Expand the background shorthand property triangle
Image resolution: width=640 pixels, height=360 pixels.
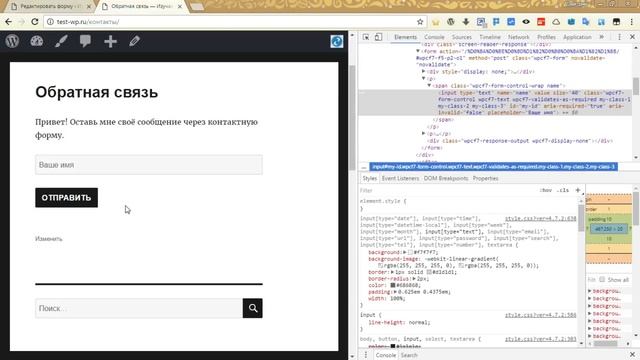click(404, 252)
